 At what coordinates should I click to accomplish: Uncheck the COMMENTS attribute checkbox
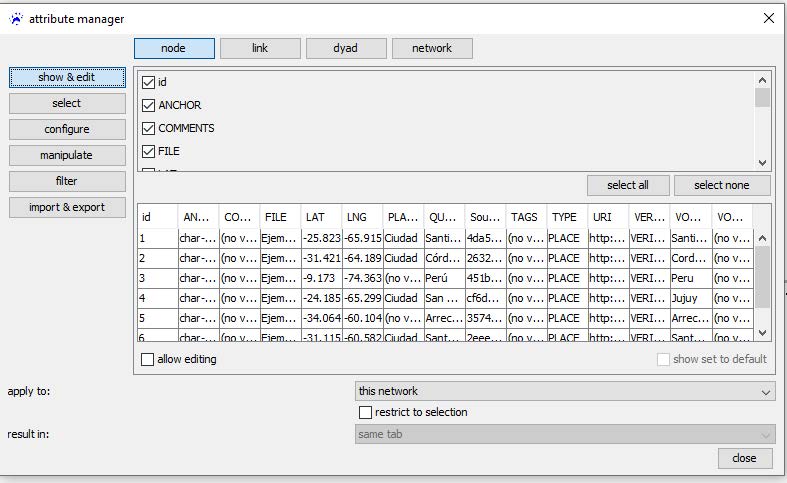149,128
